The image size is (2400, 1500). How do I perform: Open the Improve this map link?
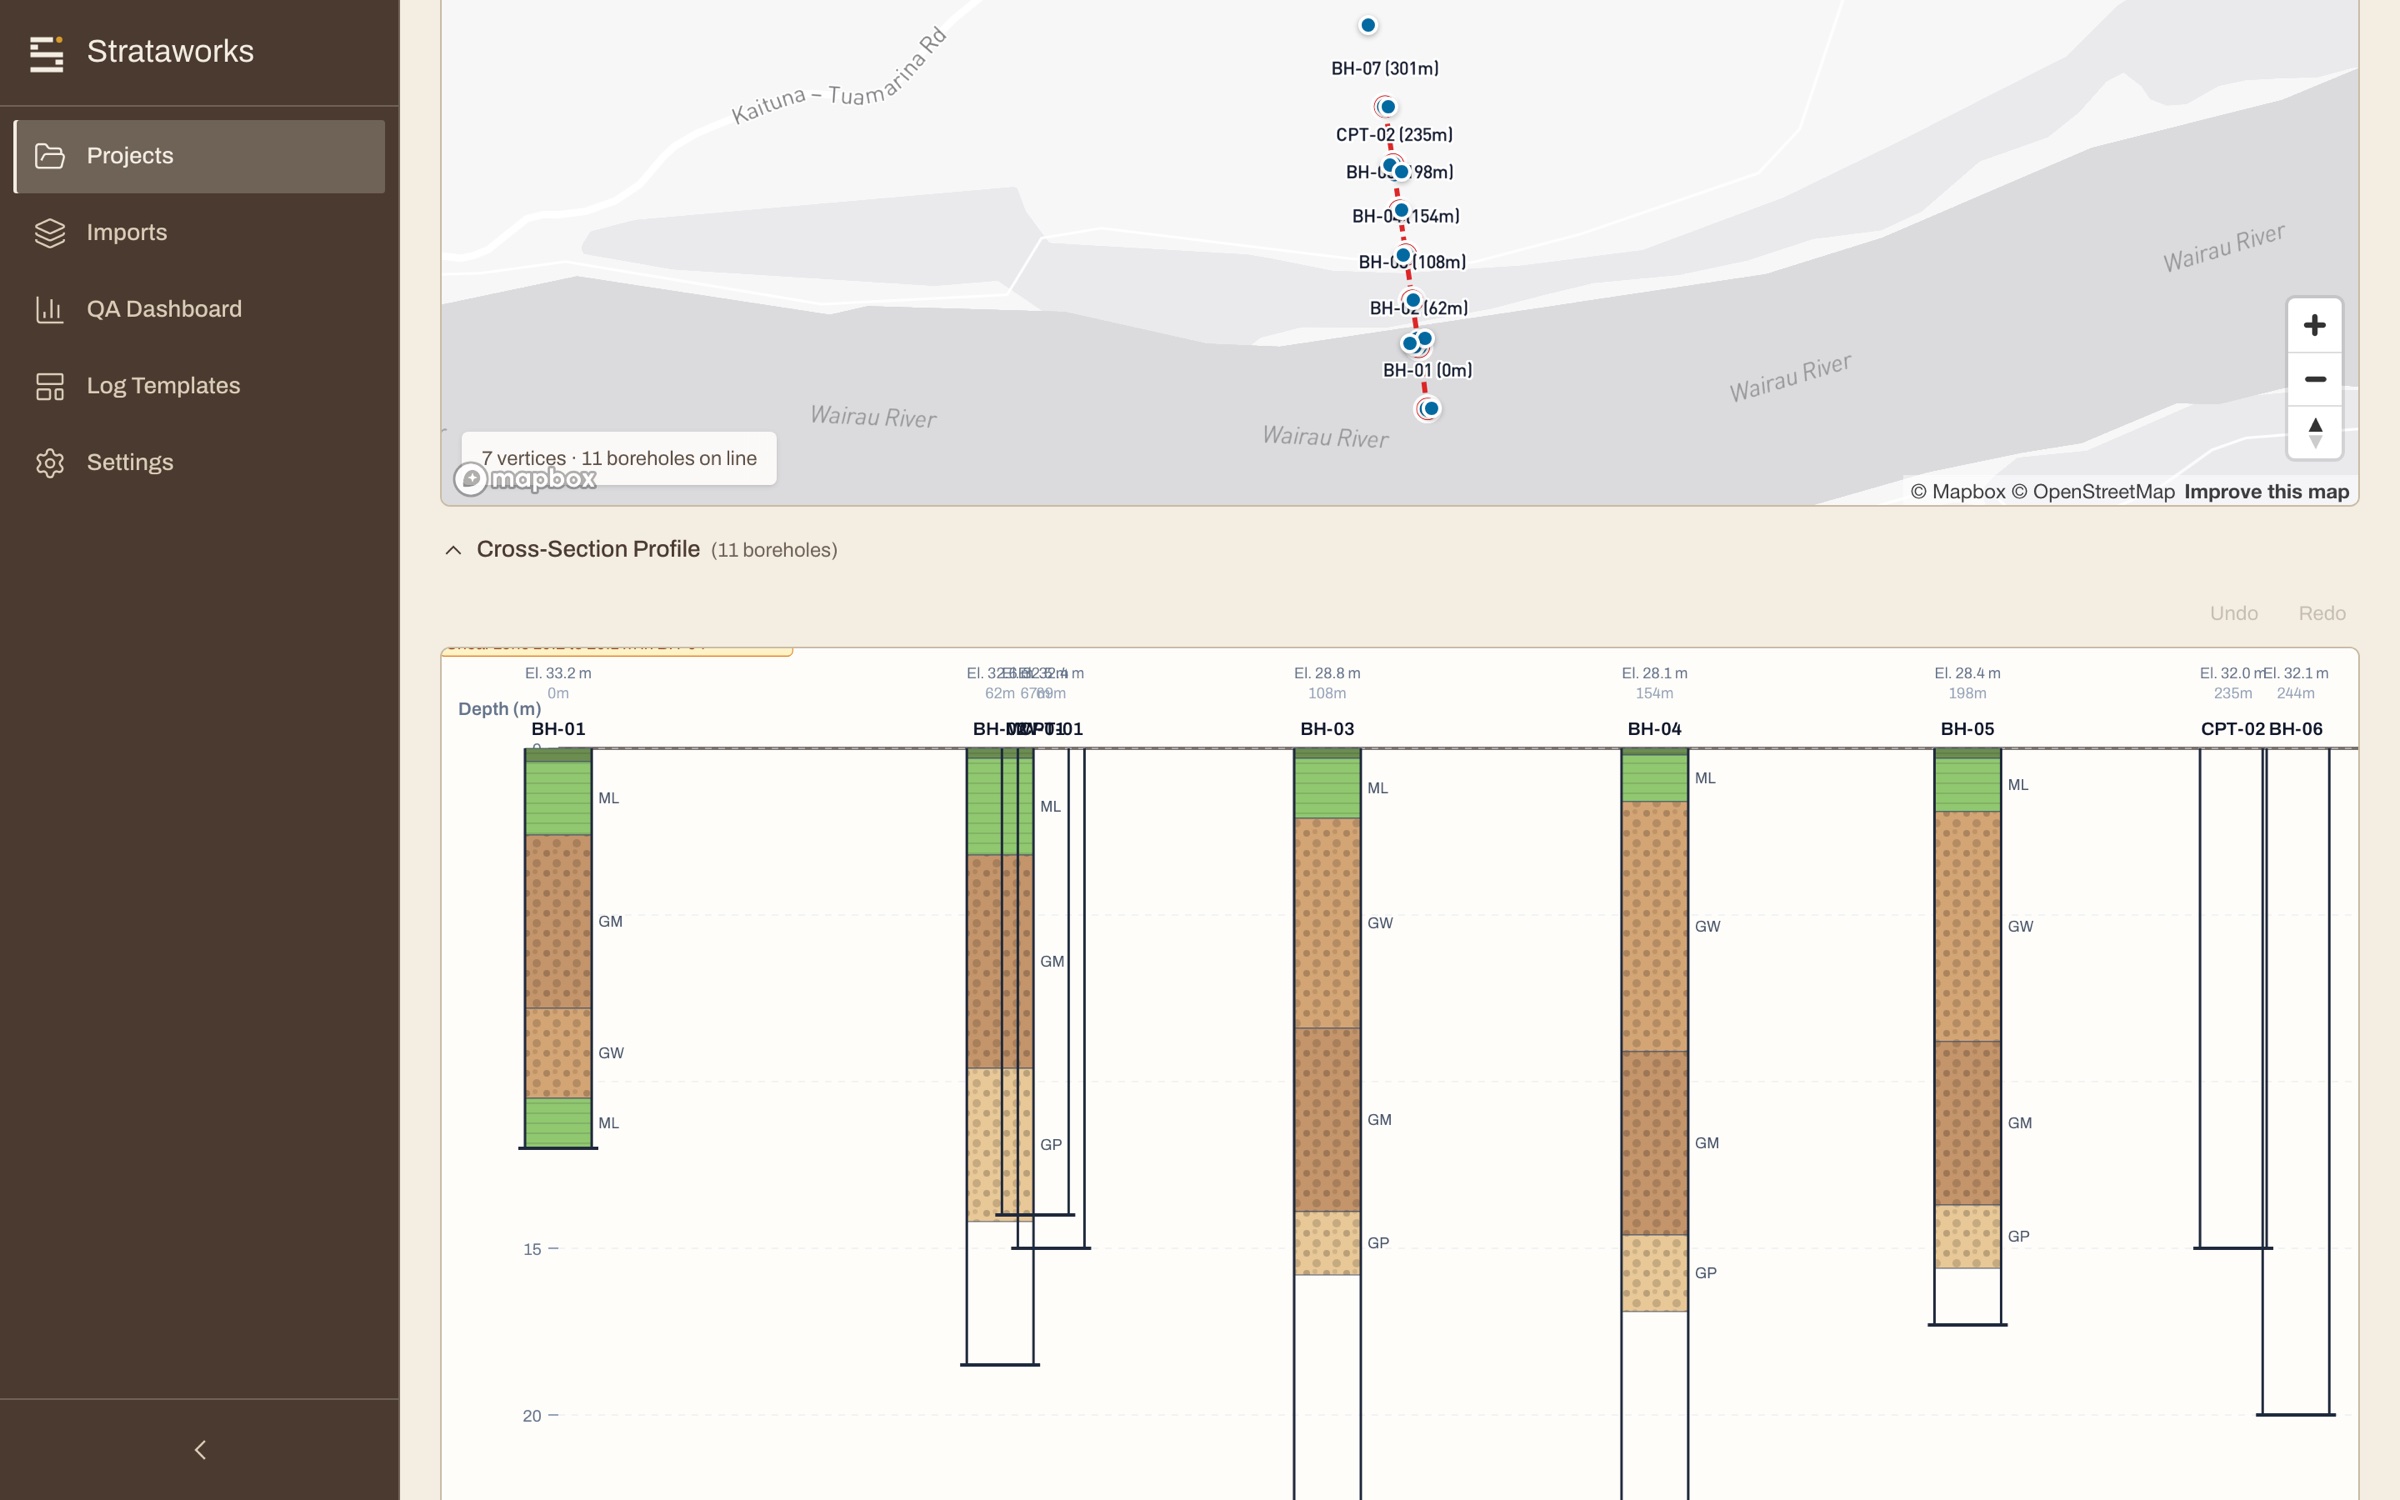click(x=2266, y=492)
